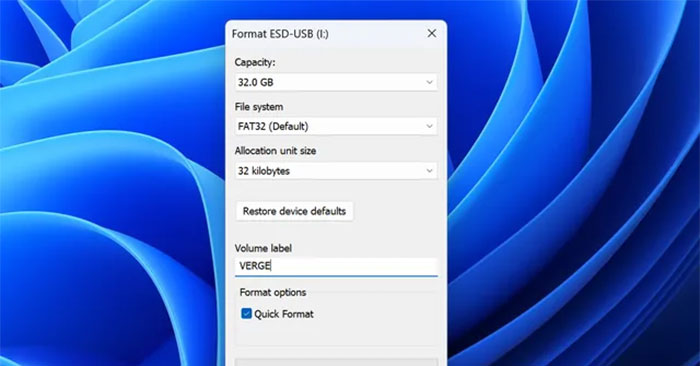Click the File system label
Image resolution: width=700 pixels, height=366 pixels.
click(x=259, y=107)
